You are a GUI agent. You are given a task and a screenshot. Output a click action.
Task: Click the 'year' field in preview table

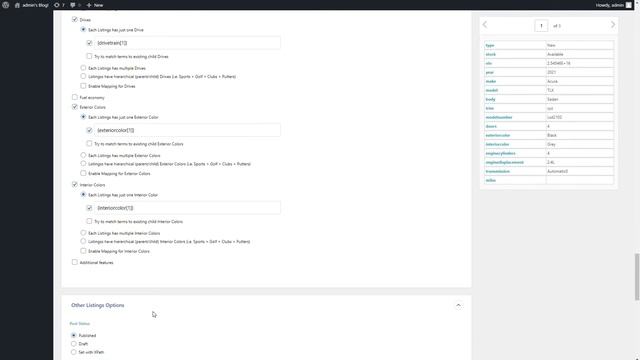490,72
